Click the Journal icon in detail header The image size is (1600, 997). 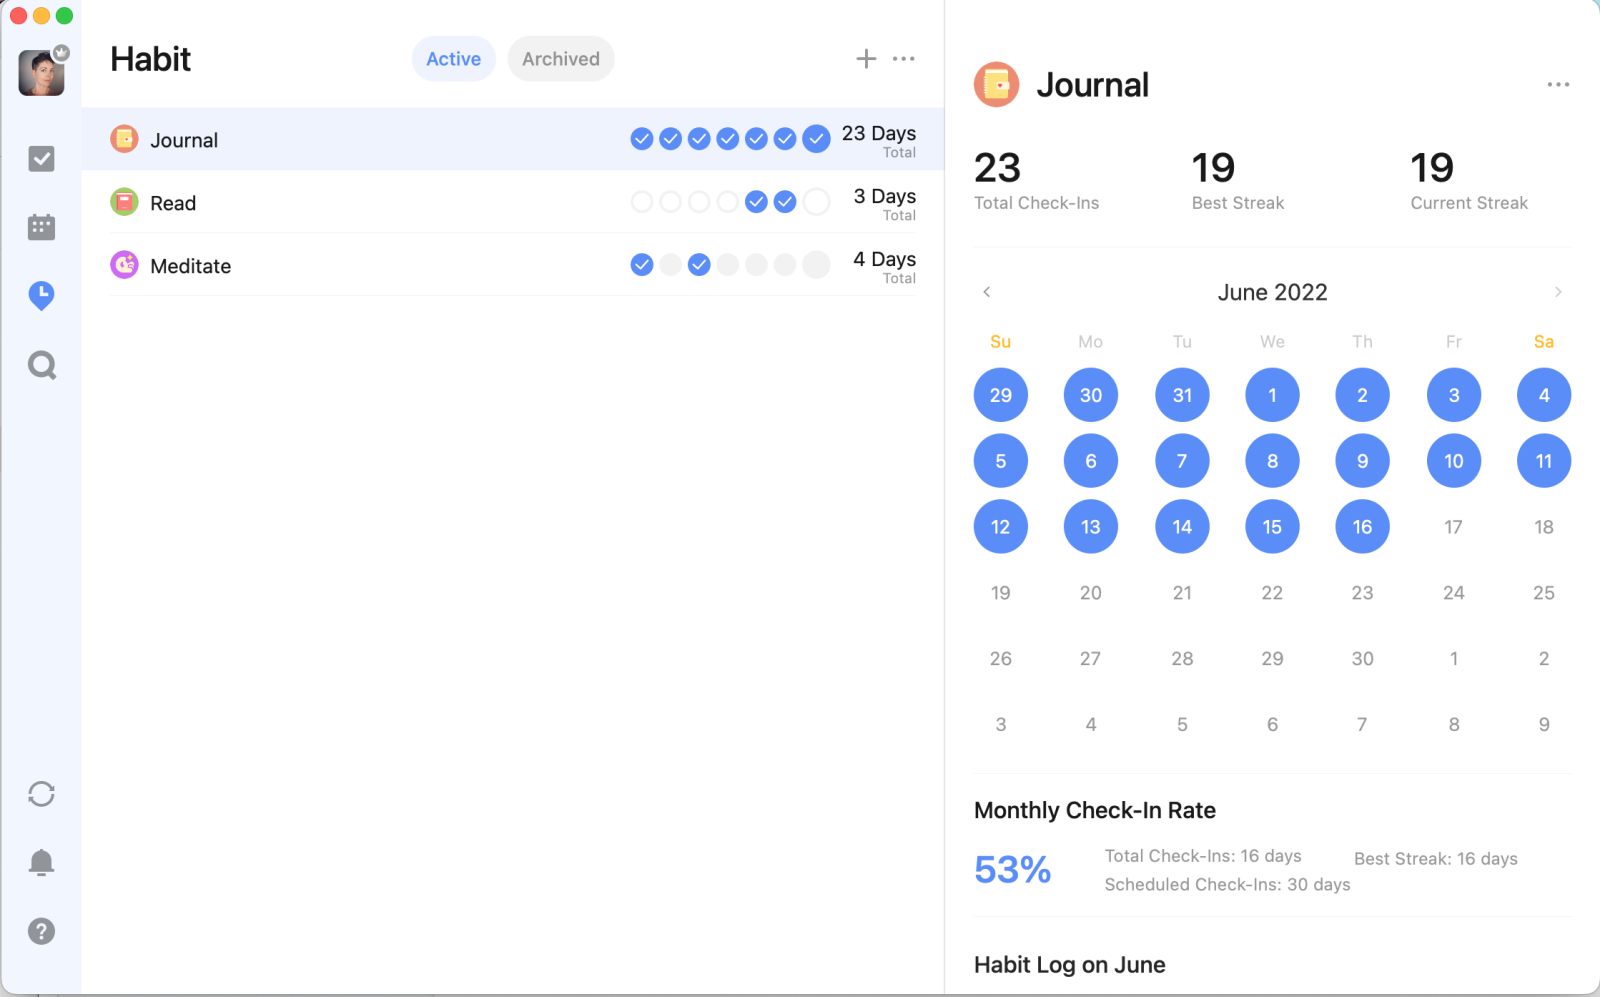pyautogui.click(x=996, y=85)
